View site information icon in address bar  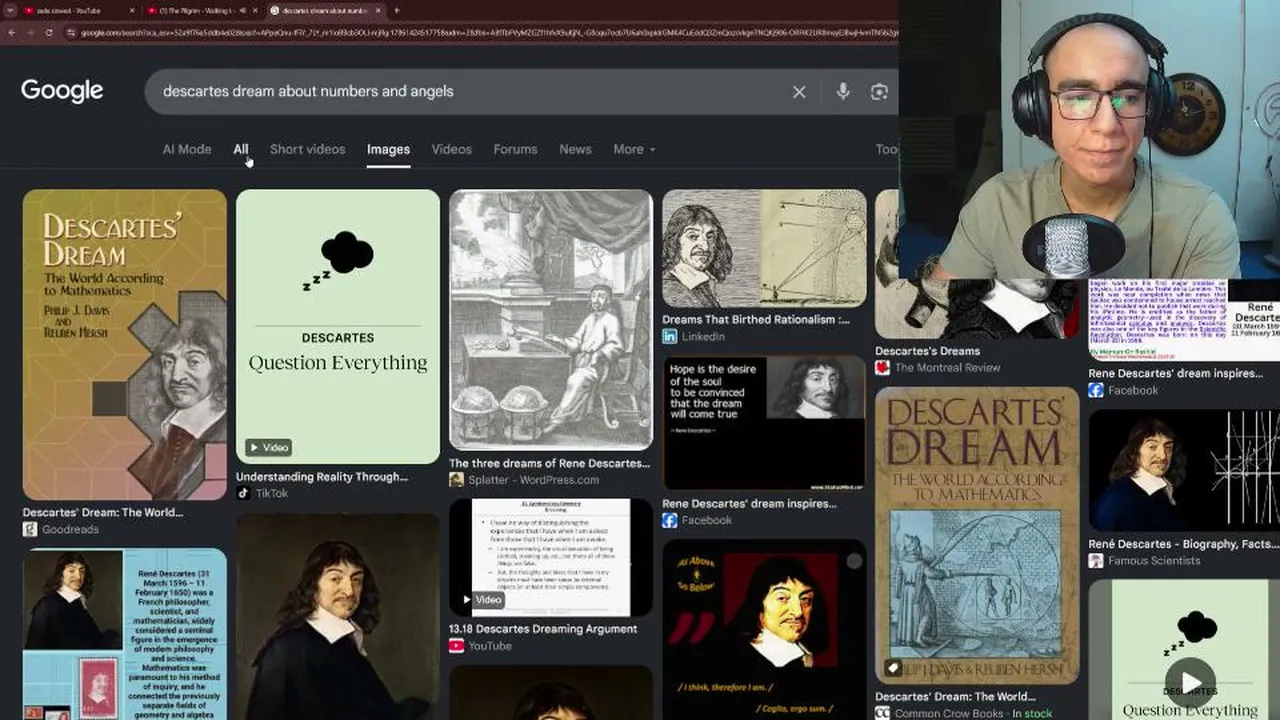(x=71, y=33)
